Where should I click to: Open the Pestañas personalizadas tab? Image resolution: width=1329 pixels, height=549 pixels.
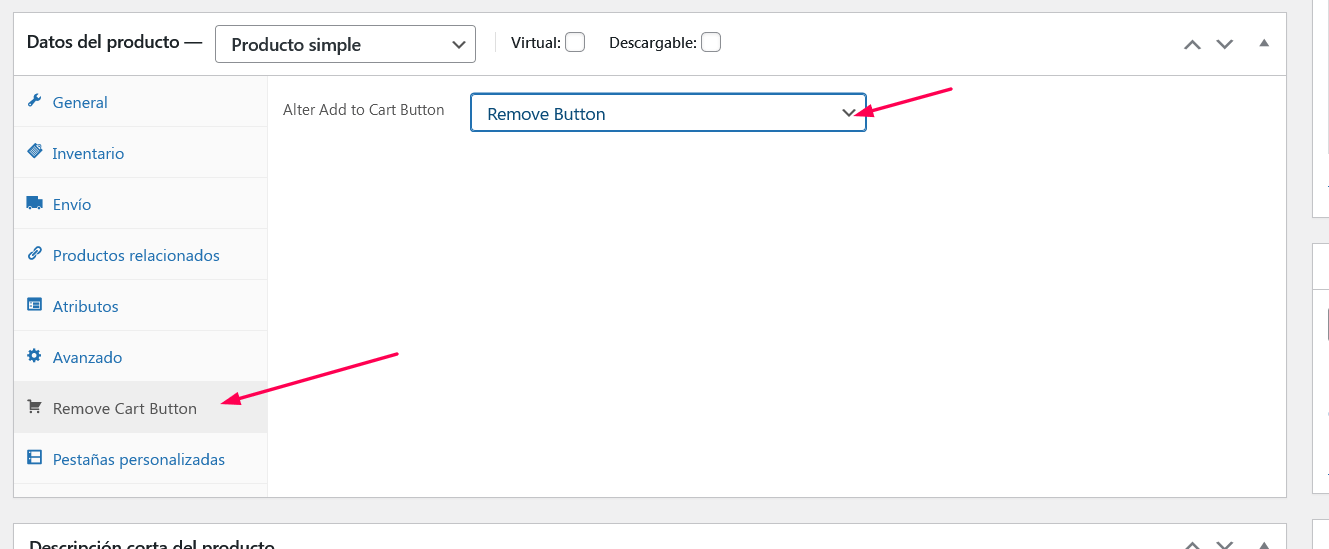(140, 459)
